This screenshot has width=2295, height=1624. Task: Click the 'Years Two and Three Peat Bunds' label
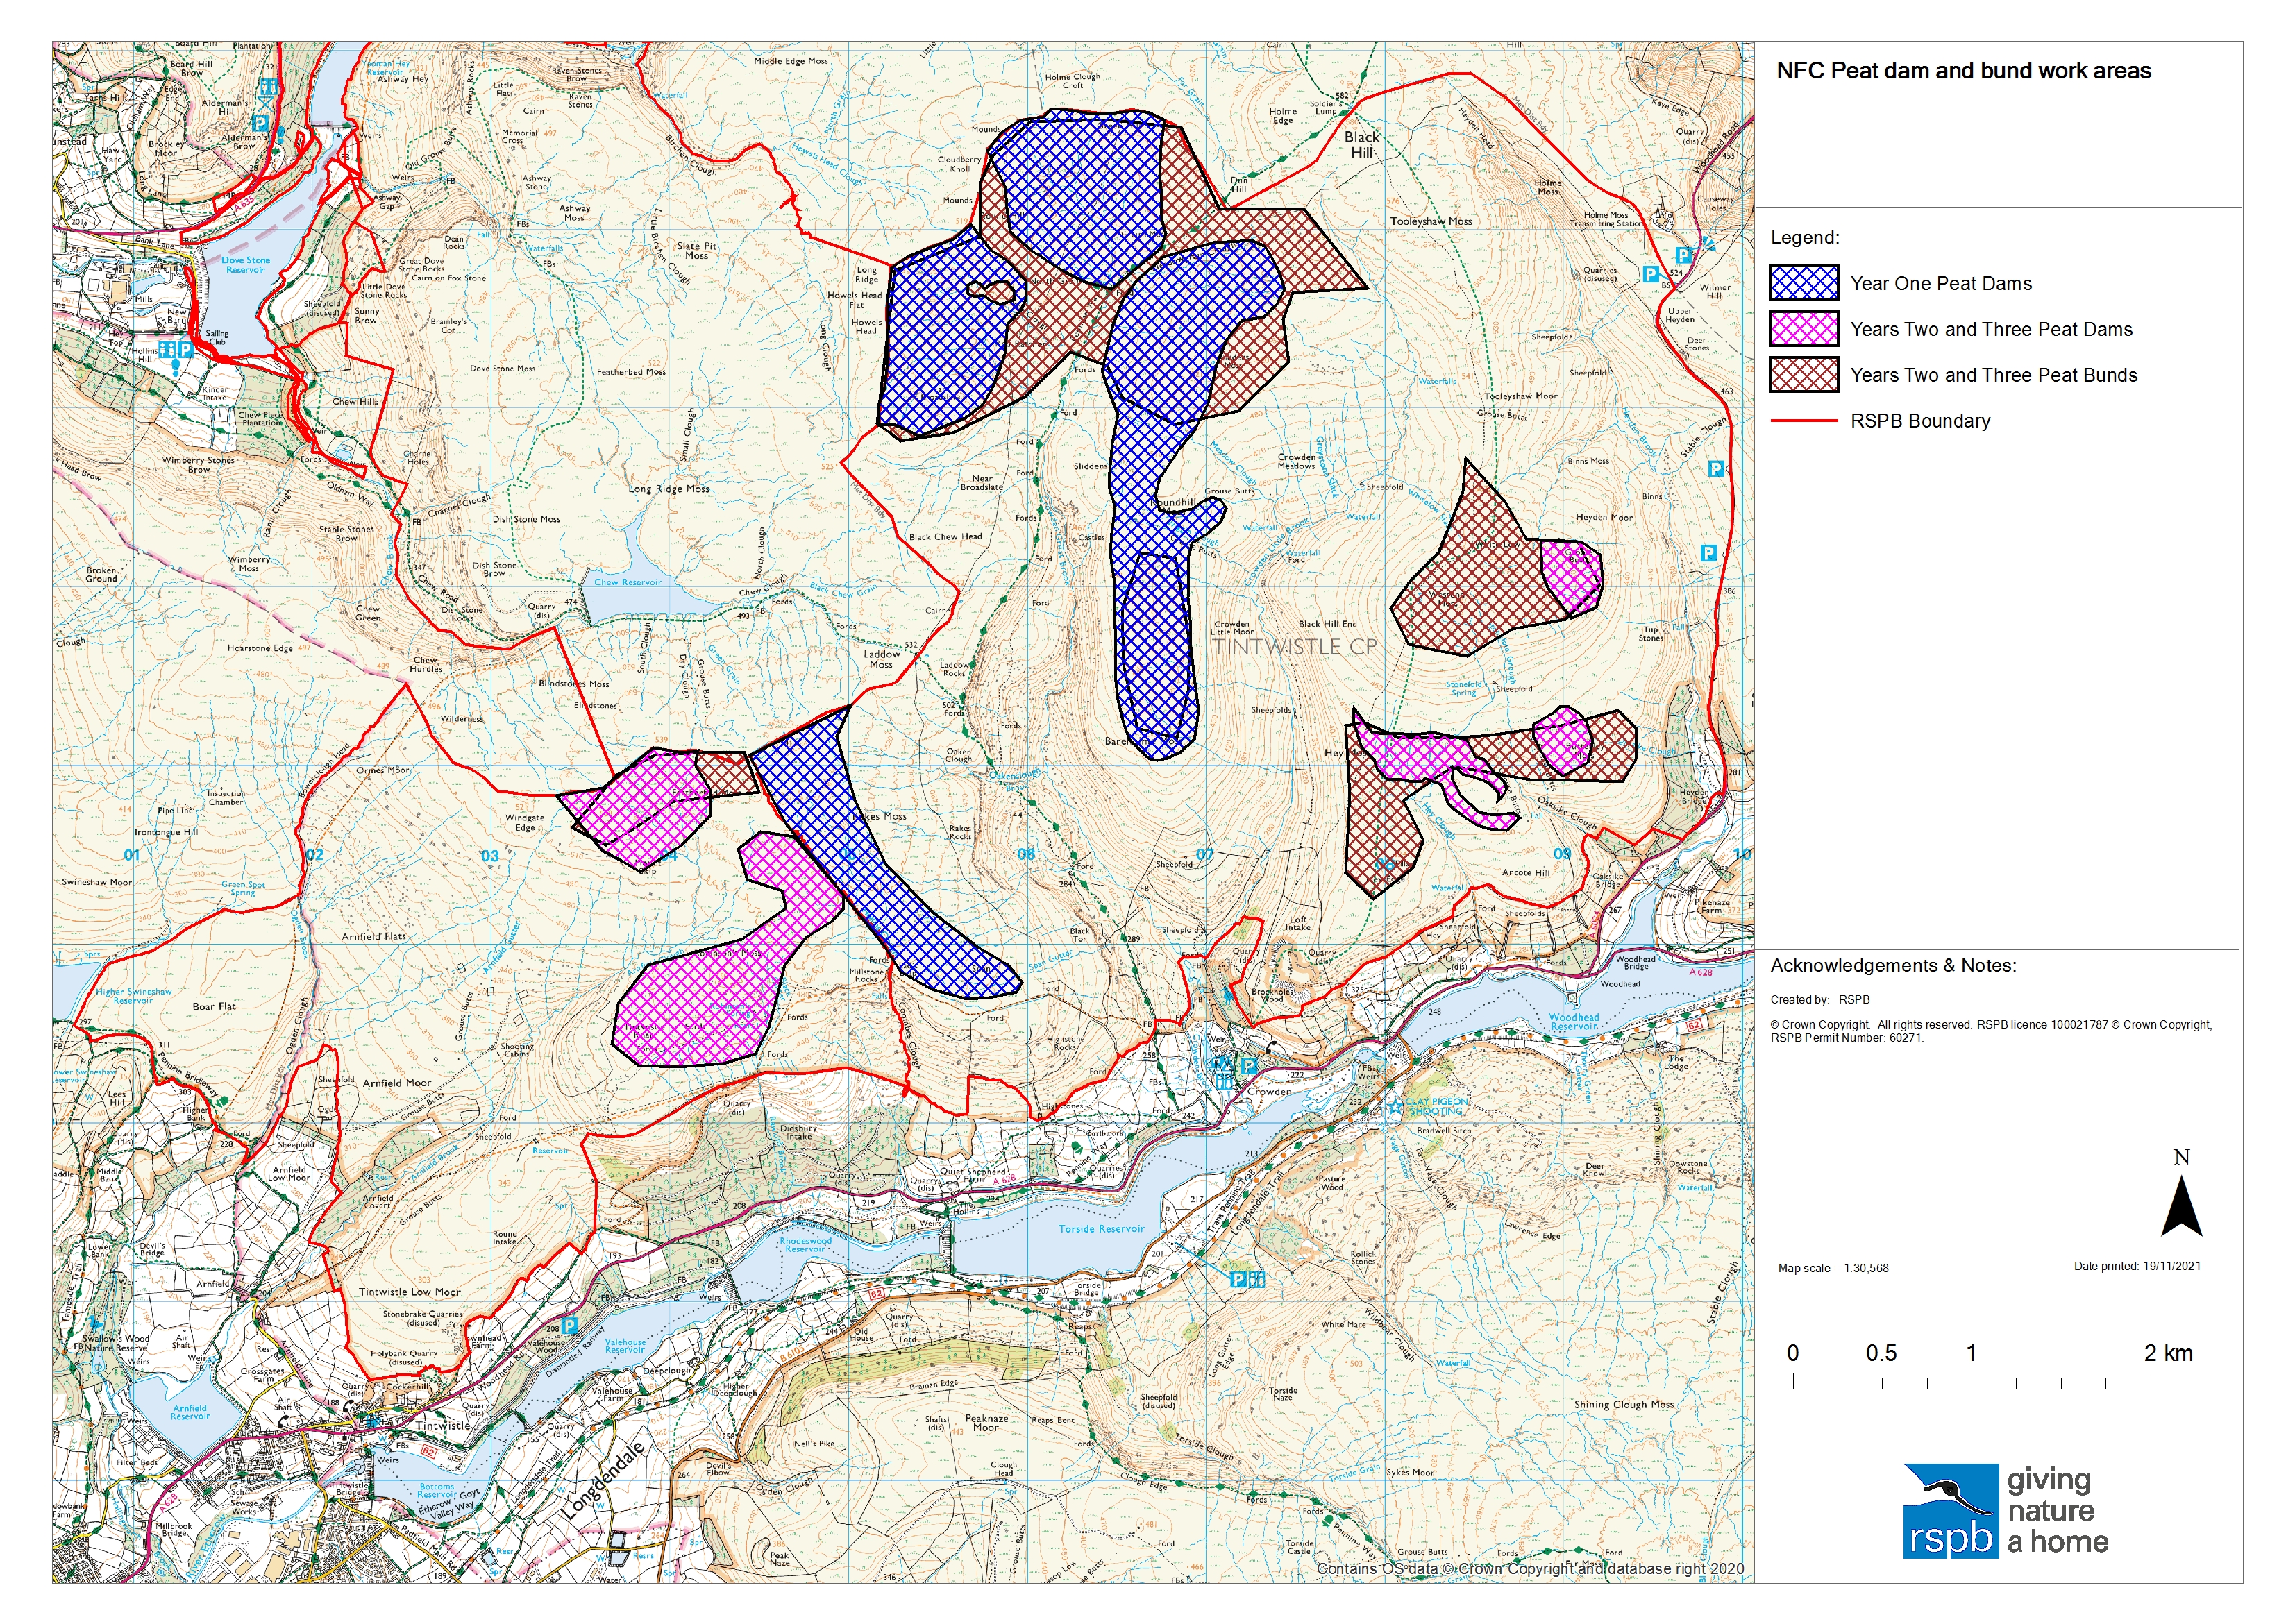[1993, 375]
